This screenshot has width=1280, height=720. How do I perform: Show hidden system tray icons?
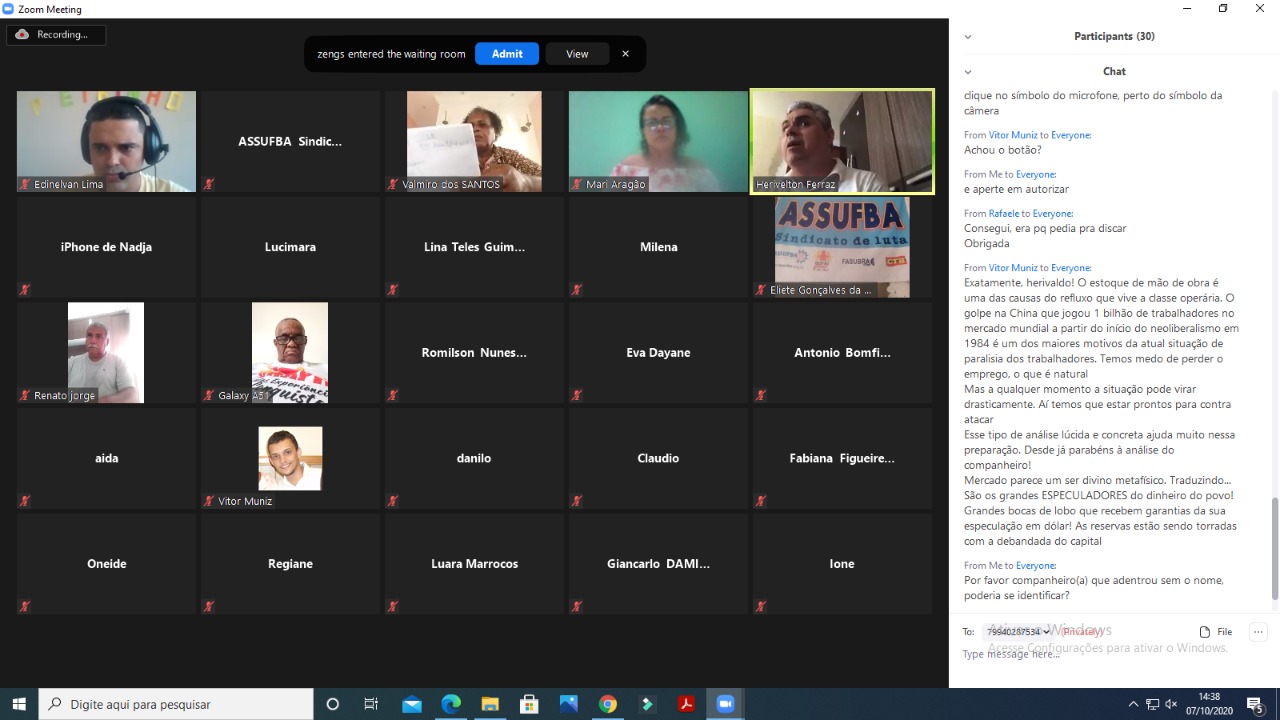[1133, 704]
